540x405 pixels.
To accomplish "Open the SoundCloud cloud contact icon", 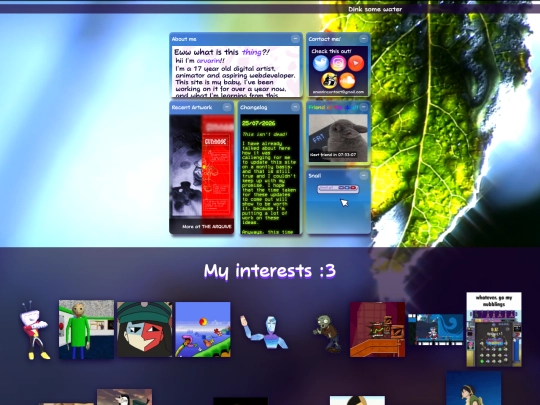I will point(347,81).
